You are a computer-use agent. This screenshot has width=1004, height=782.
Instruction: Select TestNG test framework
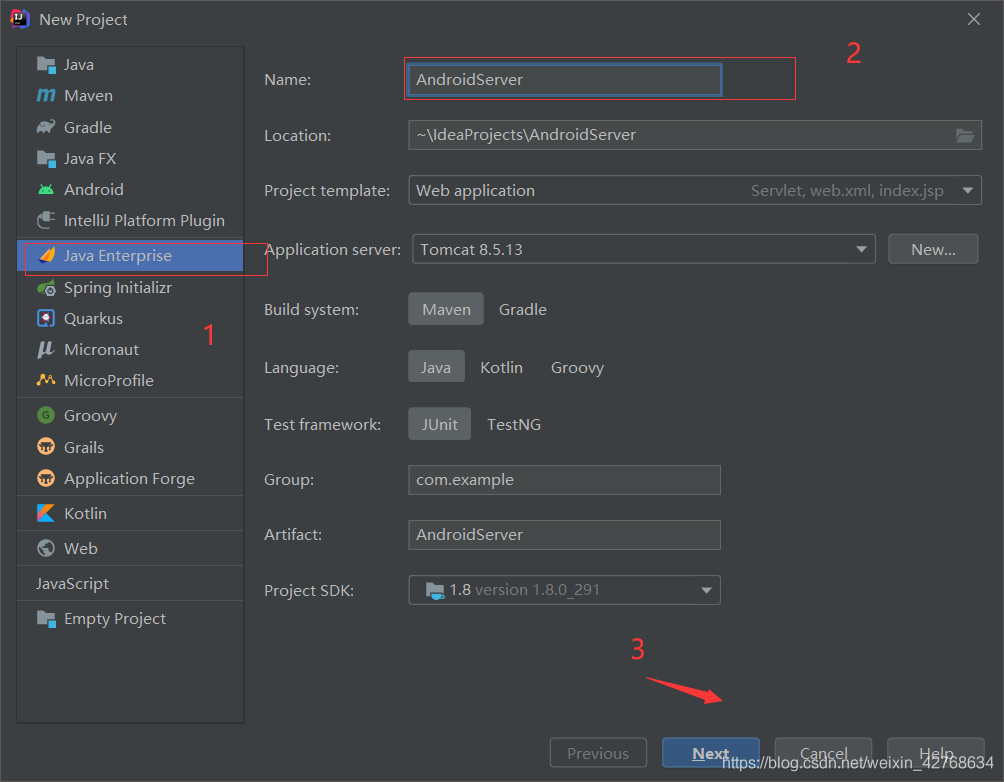514,424
